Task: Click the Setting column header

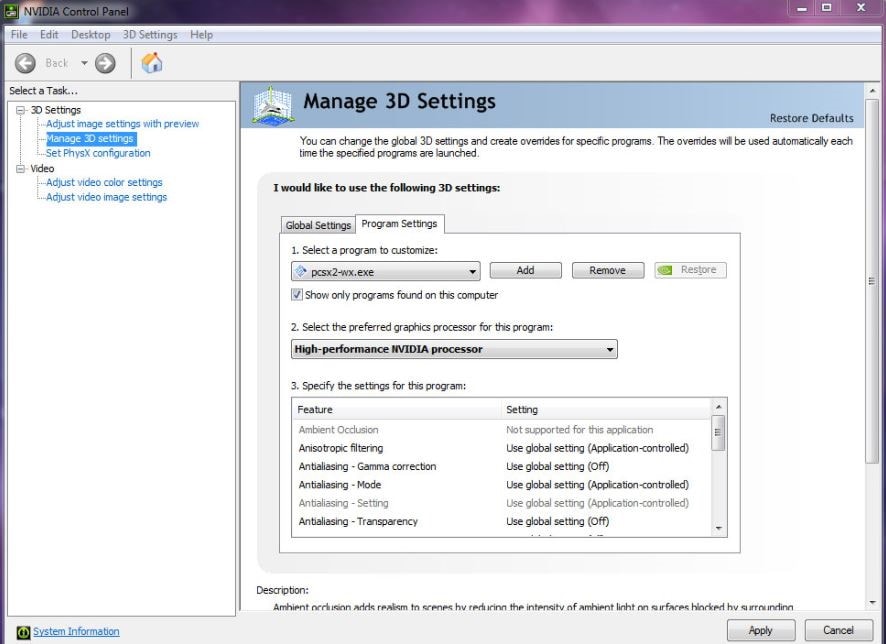Action: [606, 410]
